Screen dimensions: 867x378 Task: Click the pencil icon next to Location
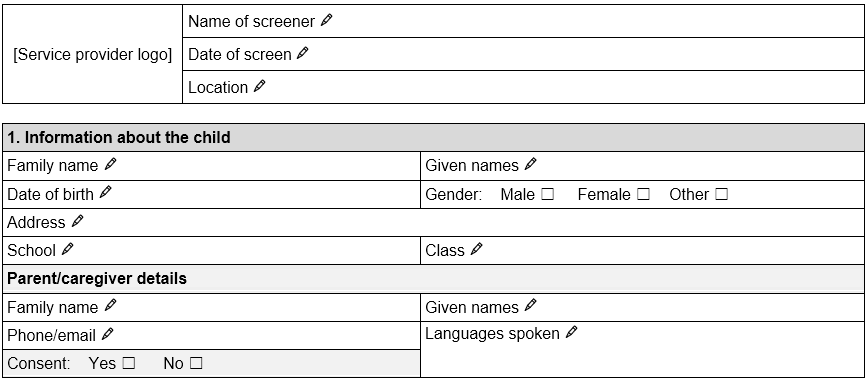(x=259, y=86)
